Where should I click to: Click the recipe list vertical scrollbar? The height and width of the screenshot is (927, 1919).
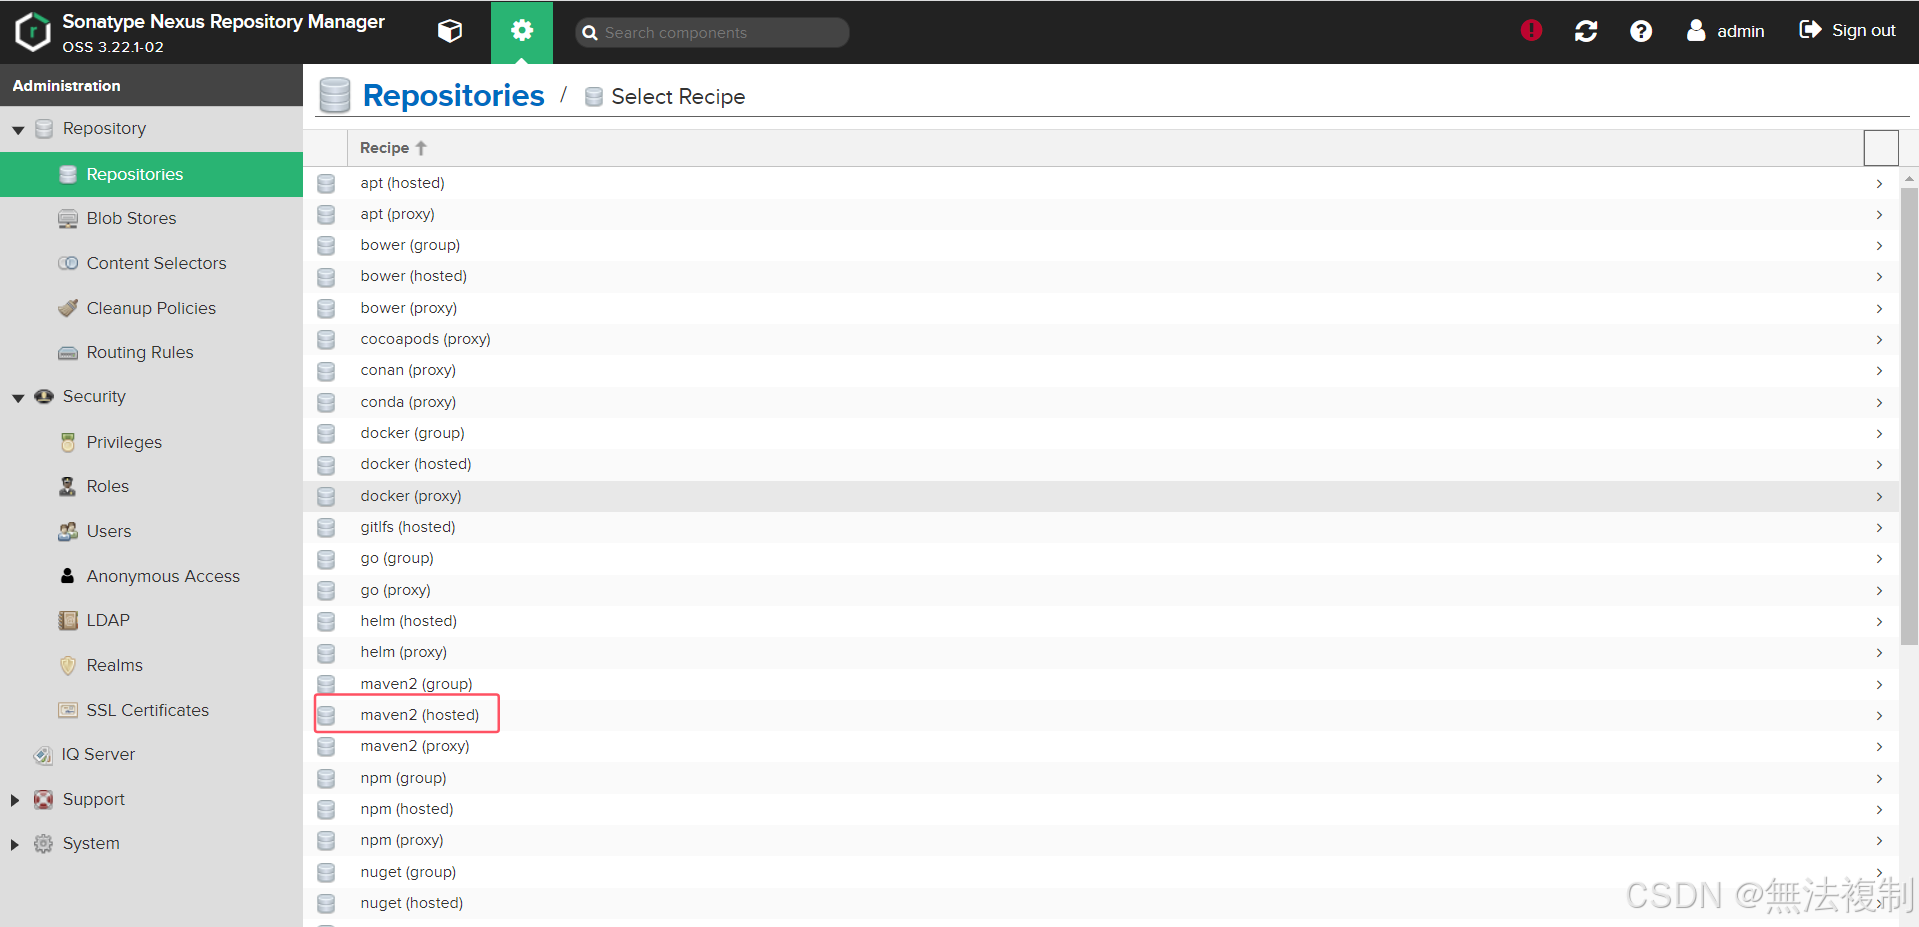click(1909, 416)
